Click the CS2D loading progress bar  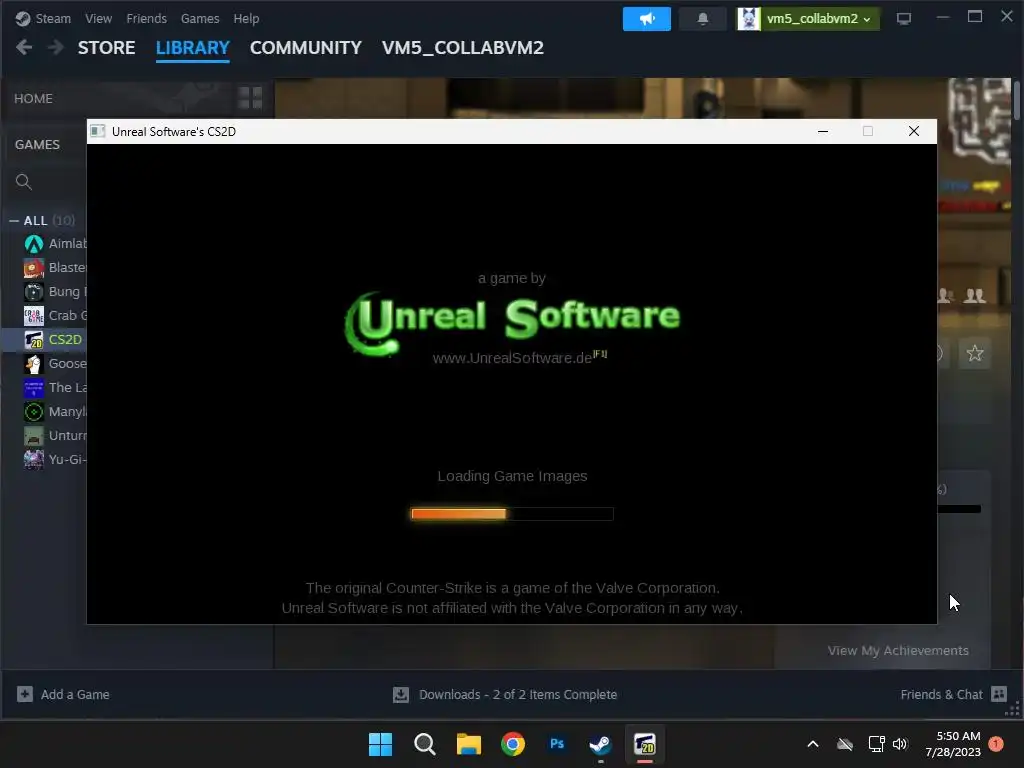(x=512, y=514)
